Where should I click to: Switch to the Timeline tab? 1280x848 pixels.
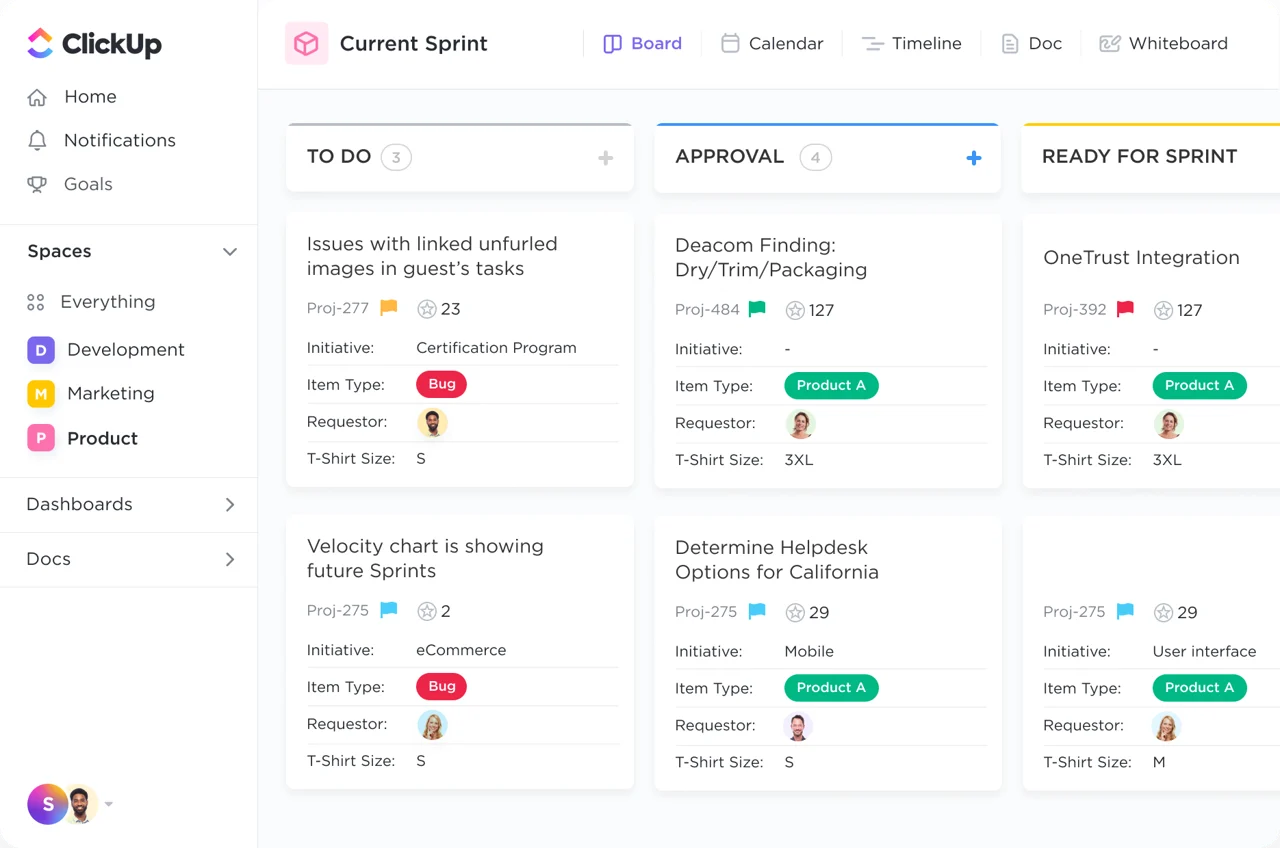[x=911, y=44]
